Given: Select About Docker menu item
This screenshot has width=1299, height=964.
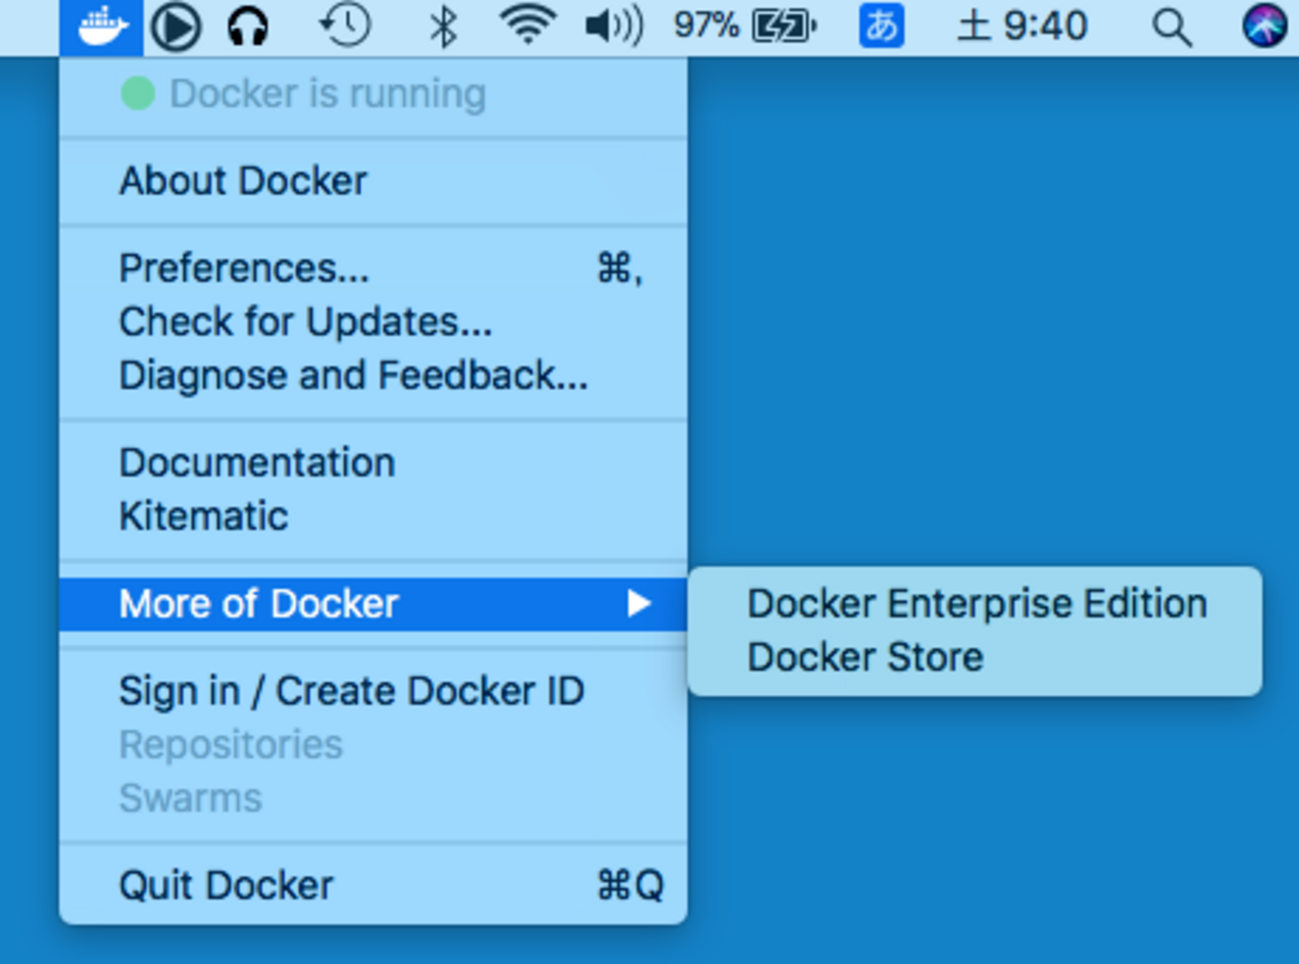Looking at the screenshot, I should point(243,181).
